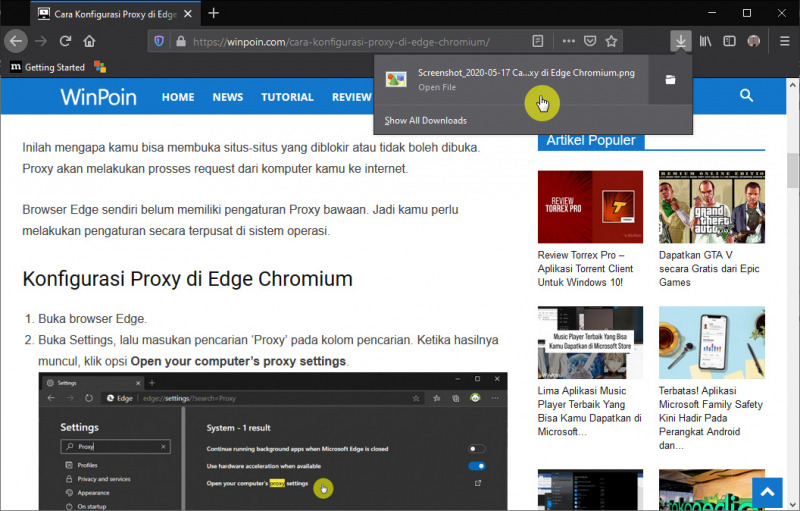Viewport: 800px width, 511px height.
Task: Click Show All Downloads
Action: pos(426,120)
